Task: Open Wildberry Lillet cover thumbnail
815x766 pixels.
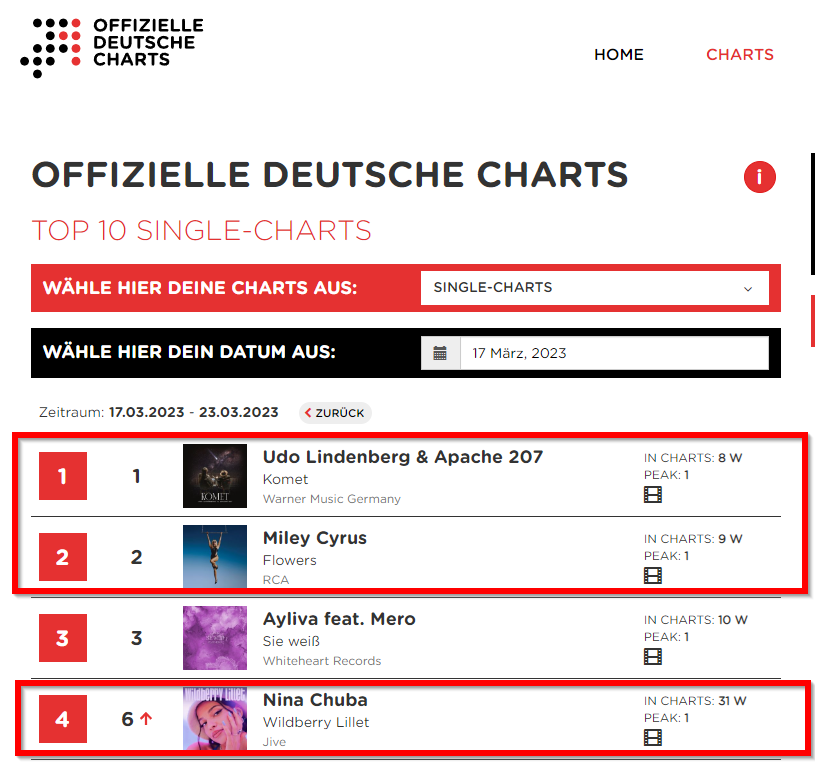Action: (x=215, y=719)
